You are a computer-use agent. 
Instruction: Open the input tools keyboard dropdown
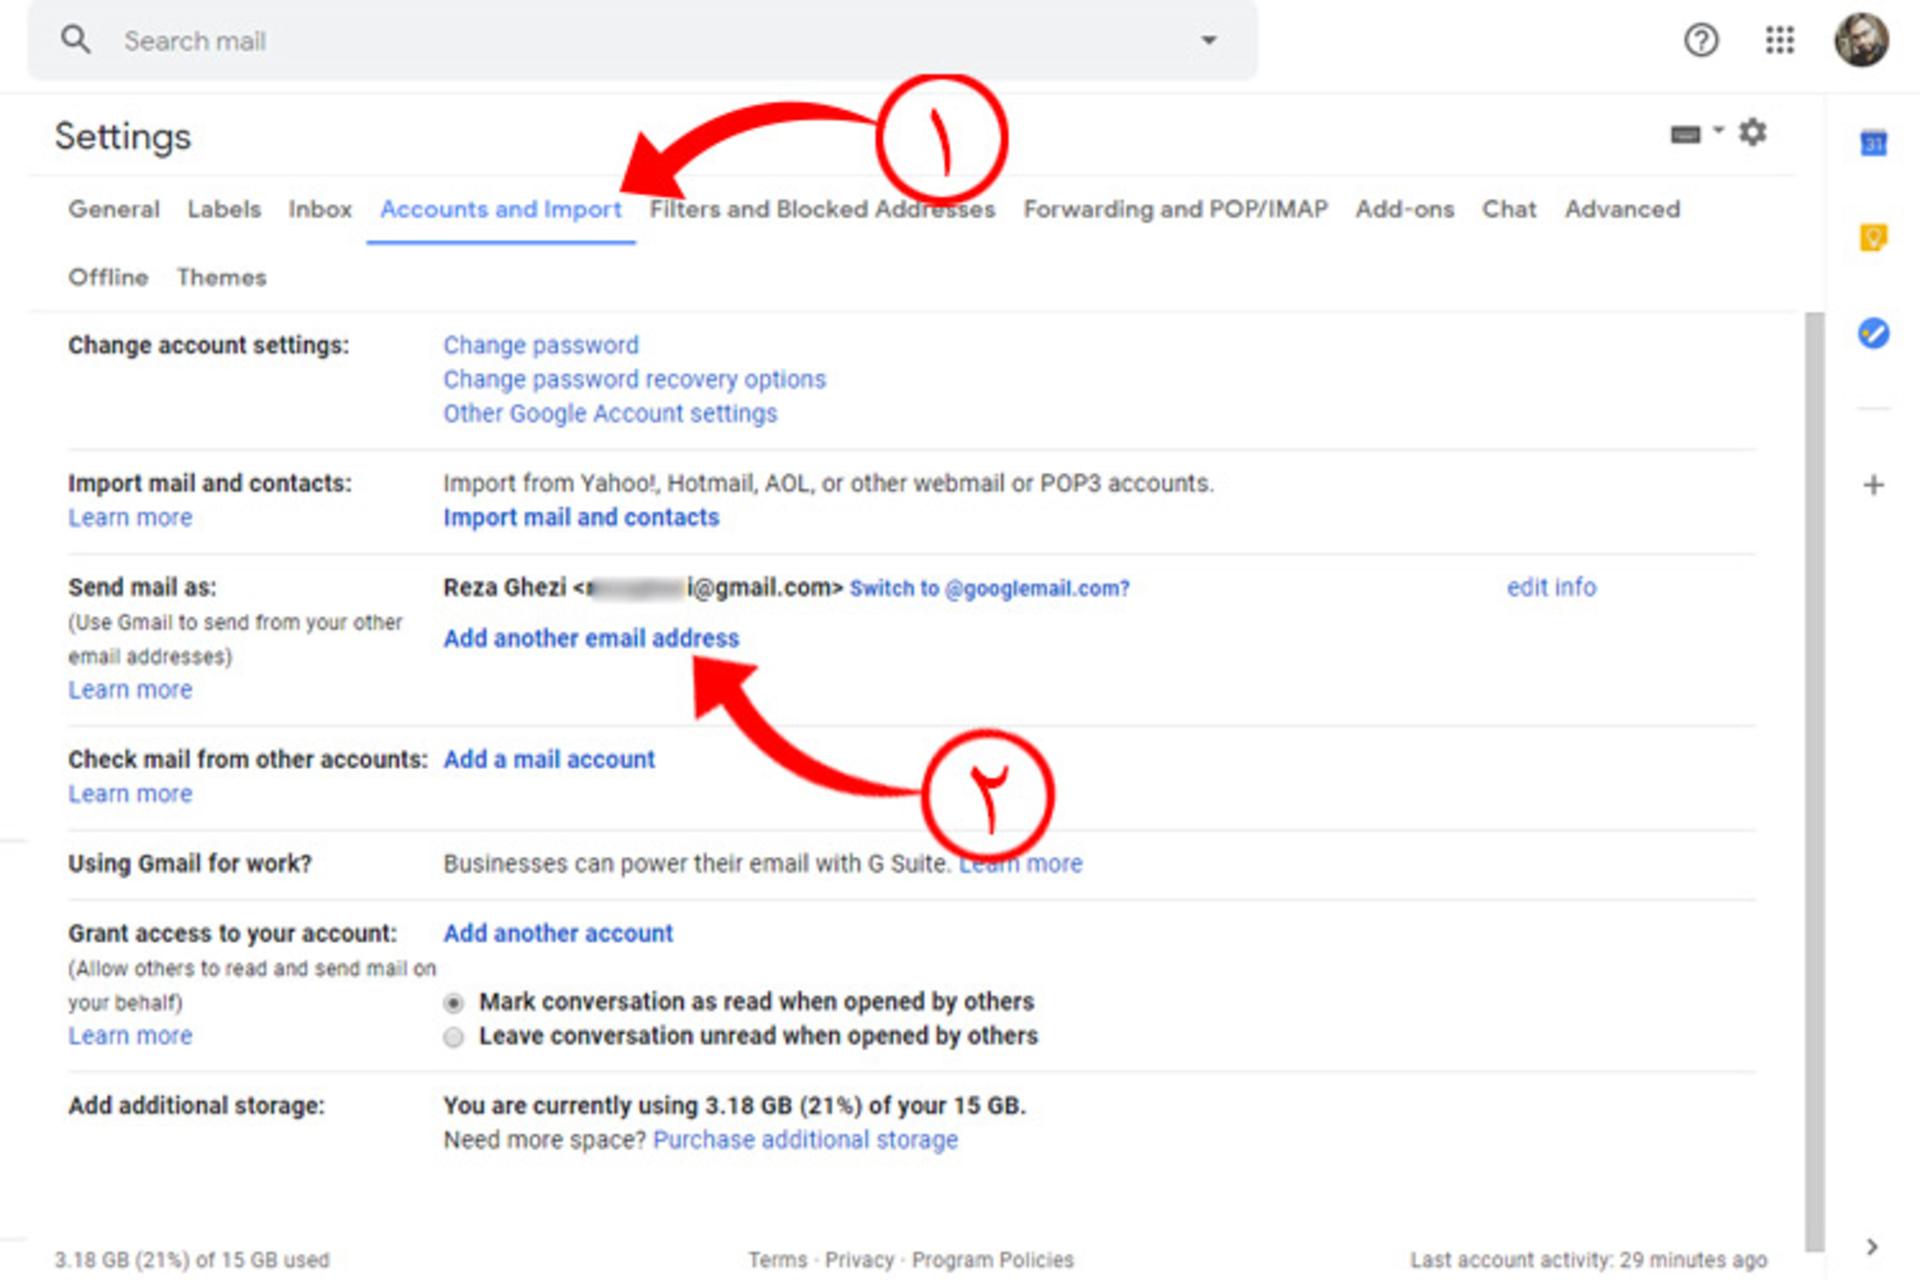tap(1697, 133)
